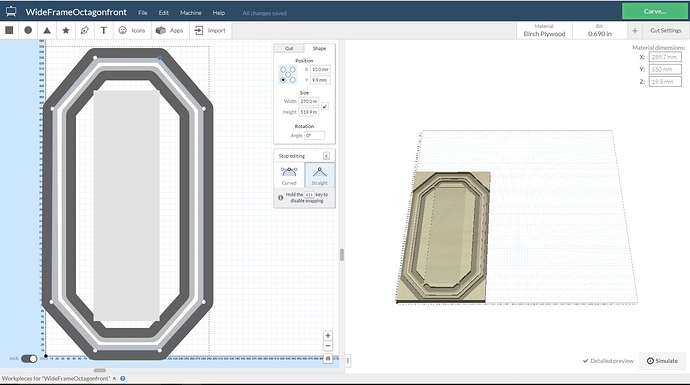Click the pane divider handle
The image size is (690, 385).
[x=342, y=255]
